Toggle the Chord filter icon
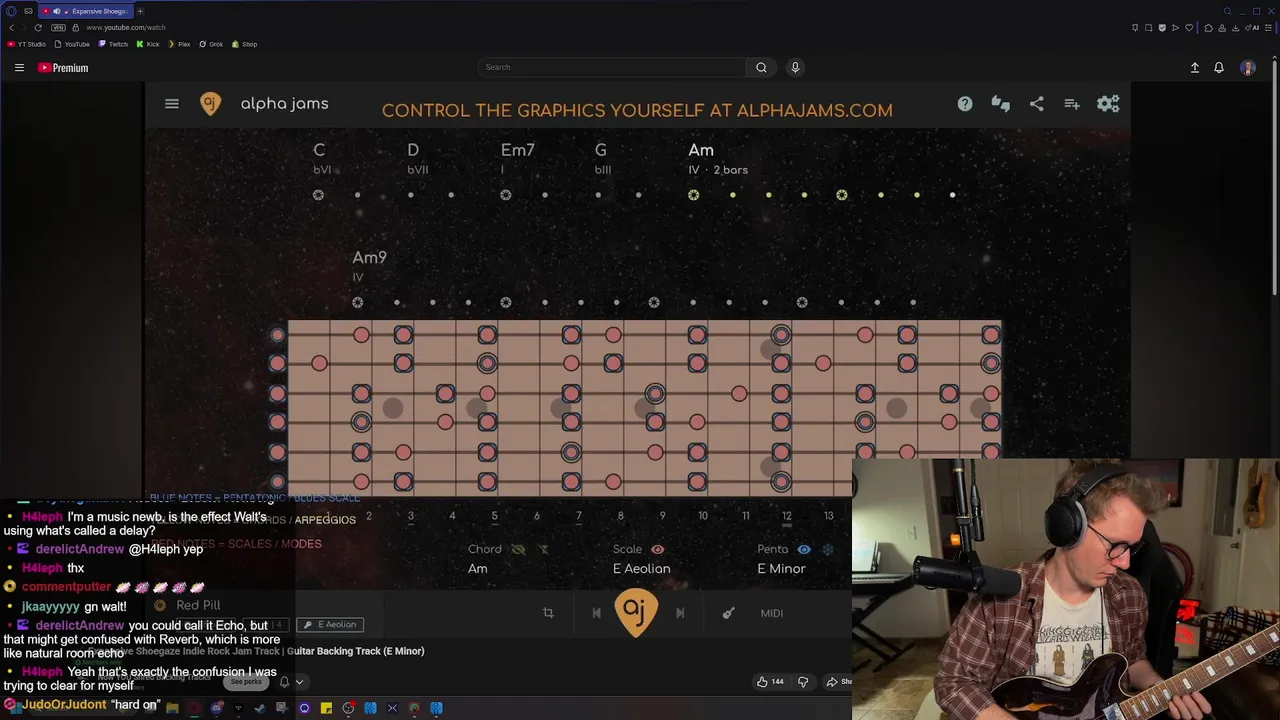 tap(543, 549)
